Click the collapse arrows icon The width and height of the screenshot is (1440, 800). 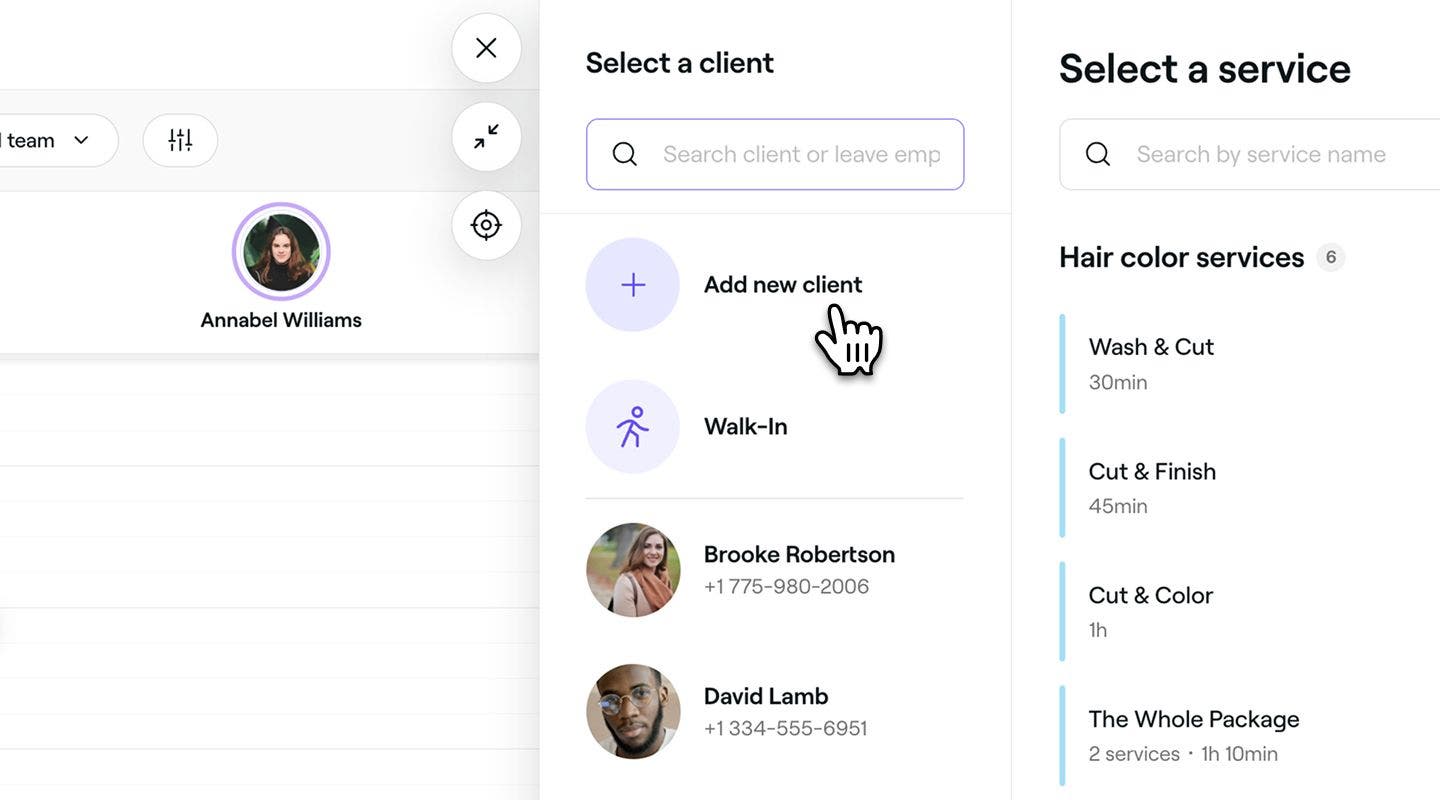tap(486, 137)
